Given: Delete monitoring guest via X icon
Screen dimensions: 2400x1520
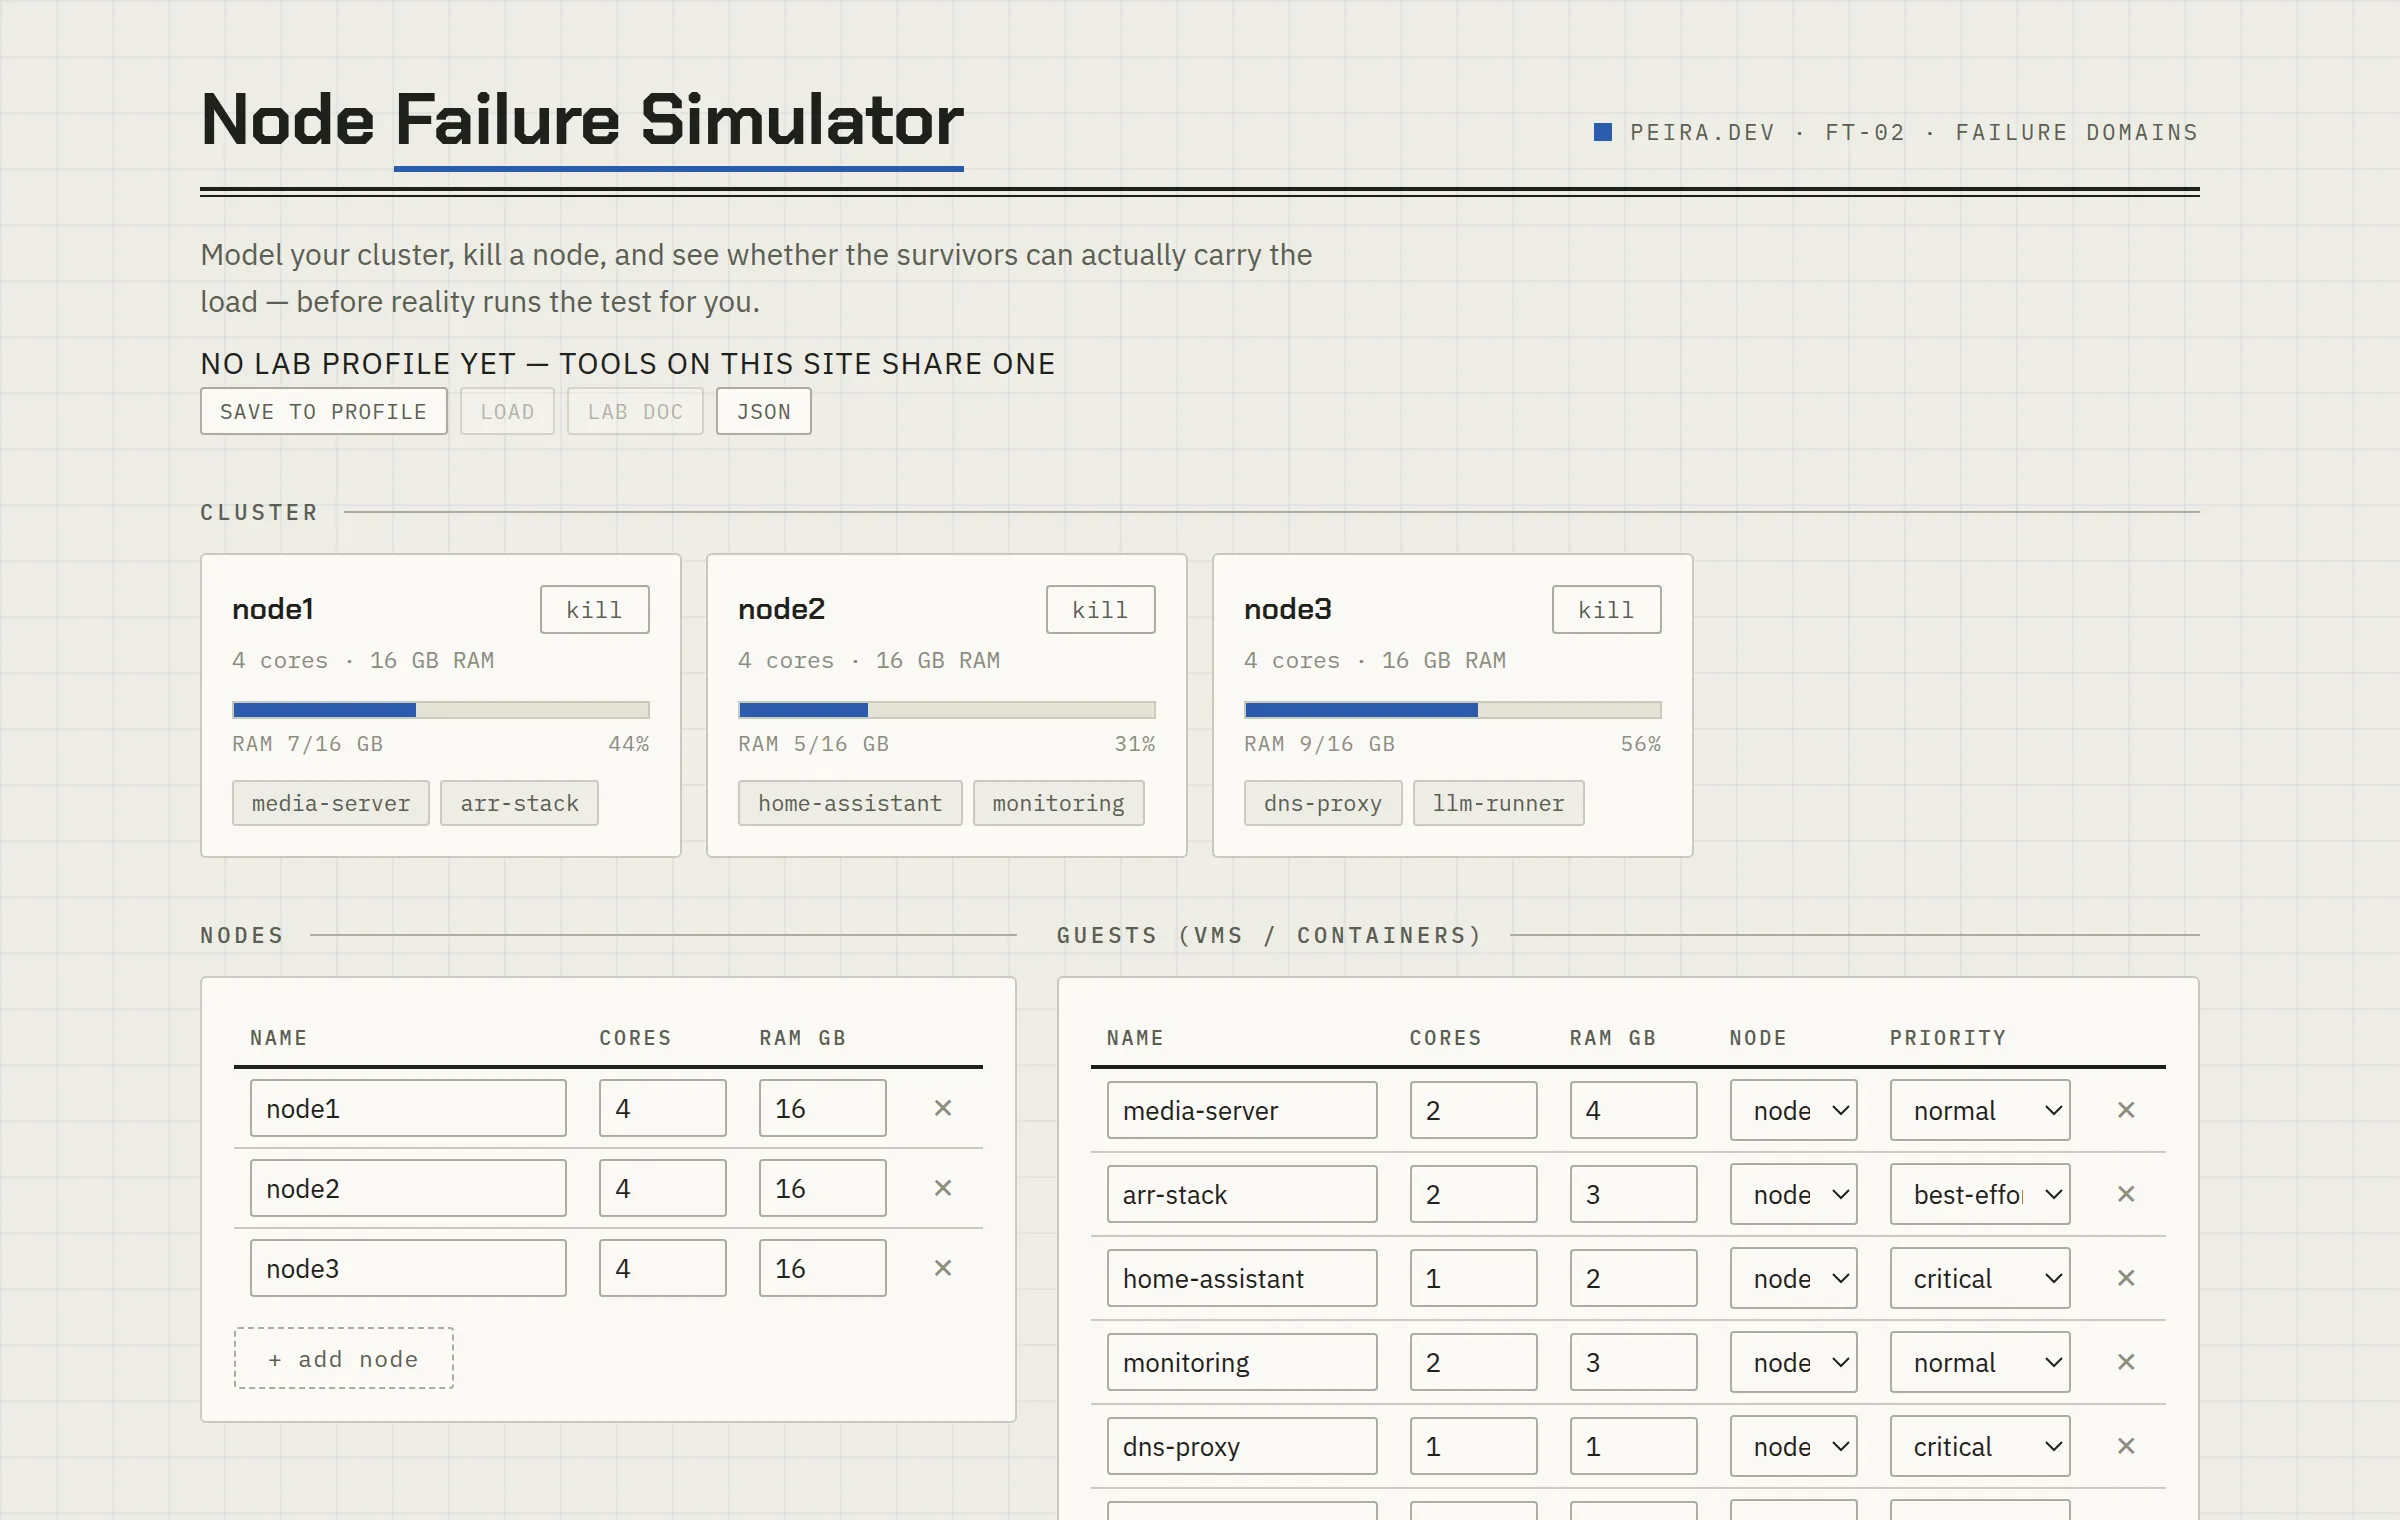Looking at the screenshot, I should click(x=2126, y=1362).
